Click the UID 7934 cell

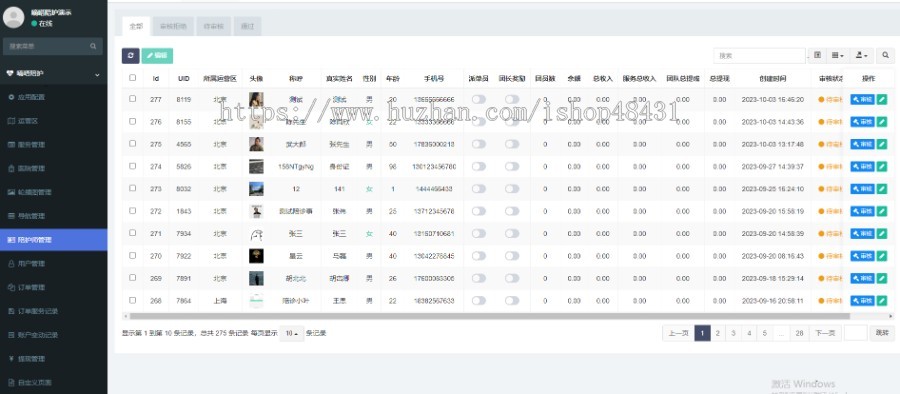coord(184,234)
